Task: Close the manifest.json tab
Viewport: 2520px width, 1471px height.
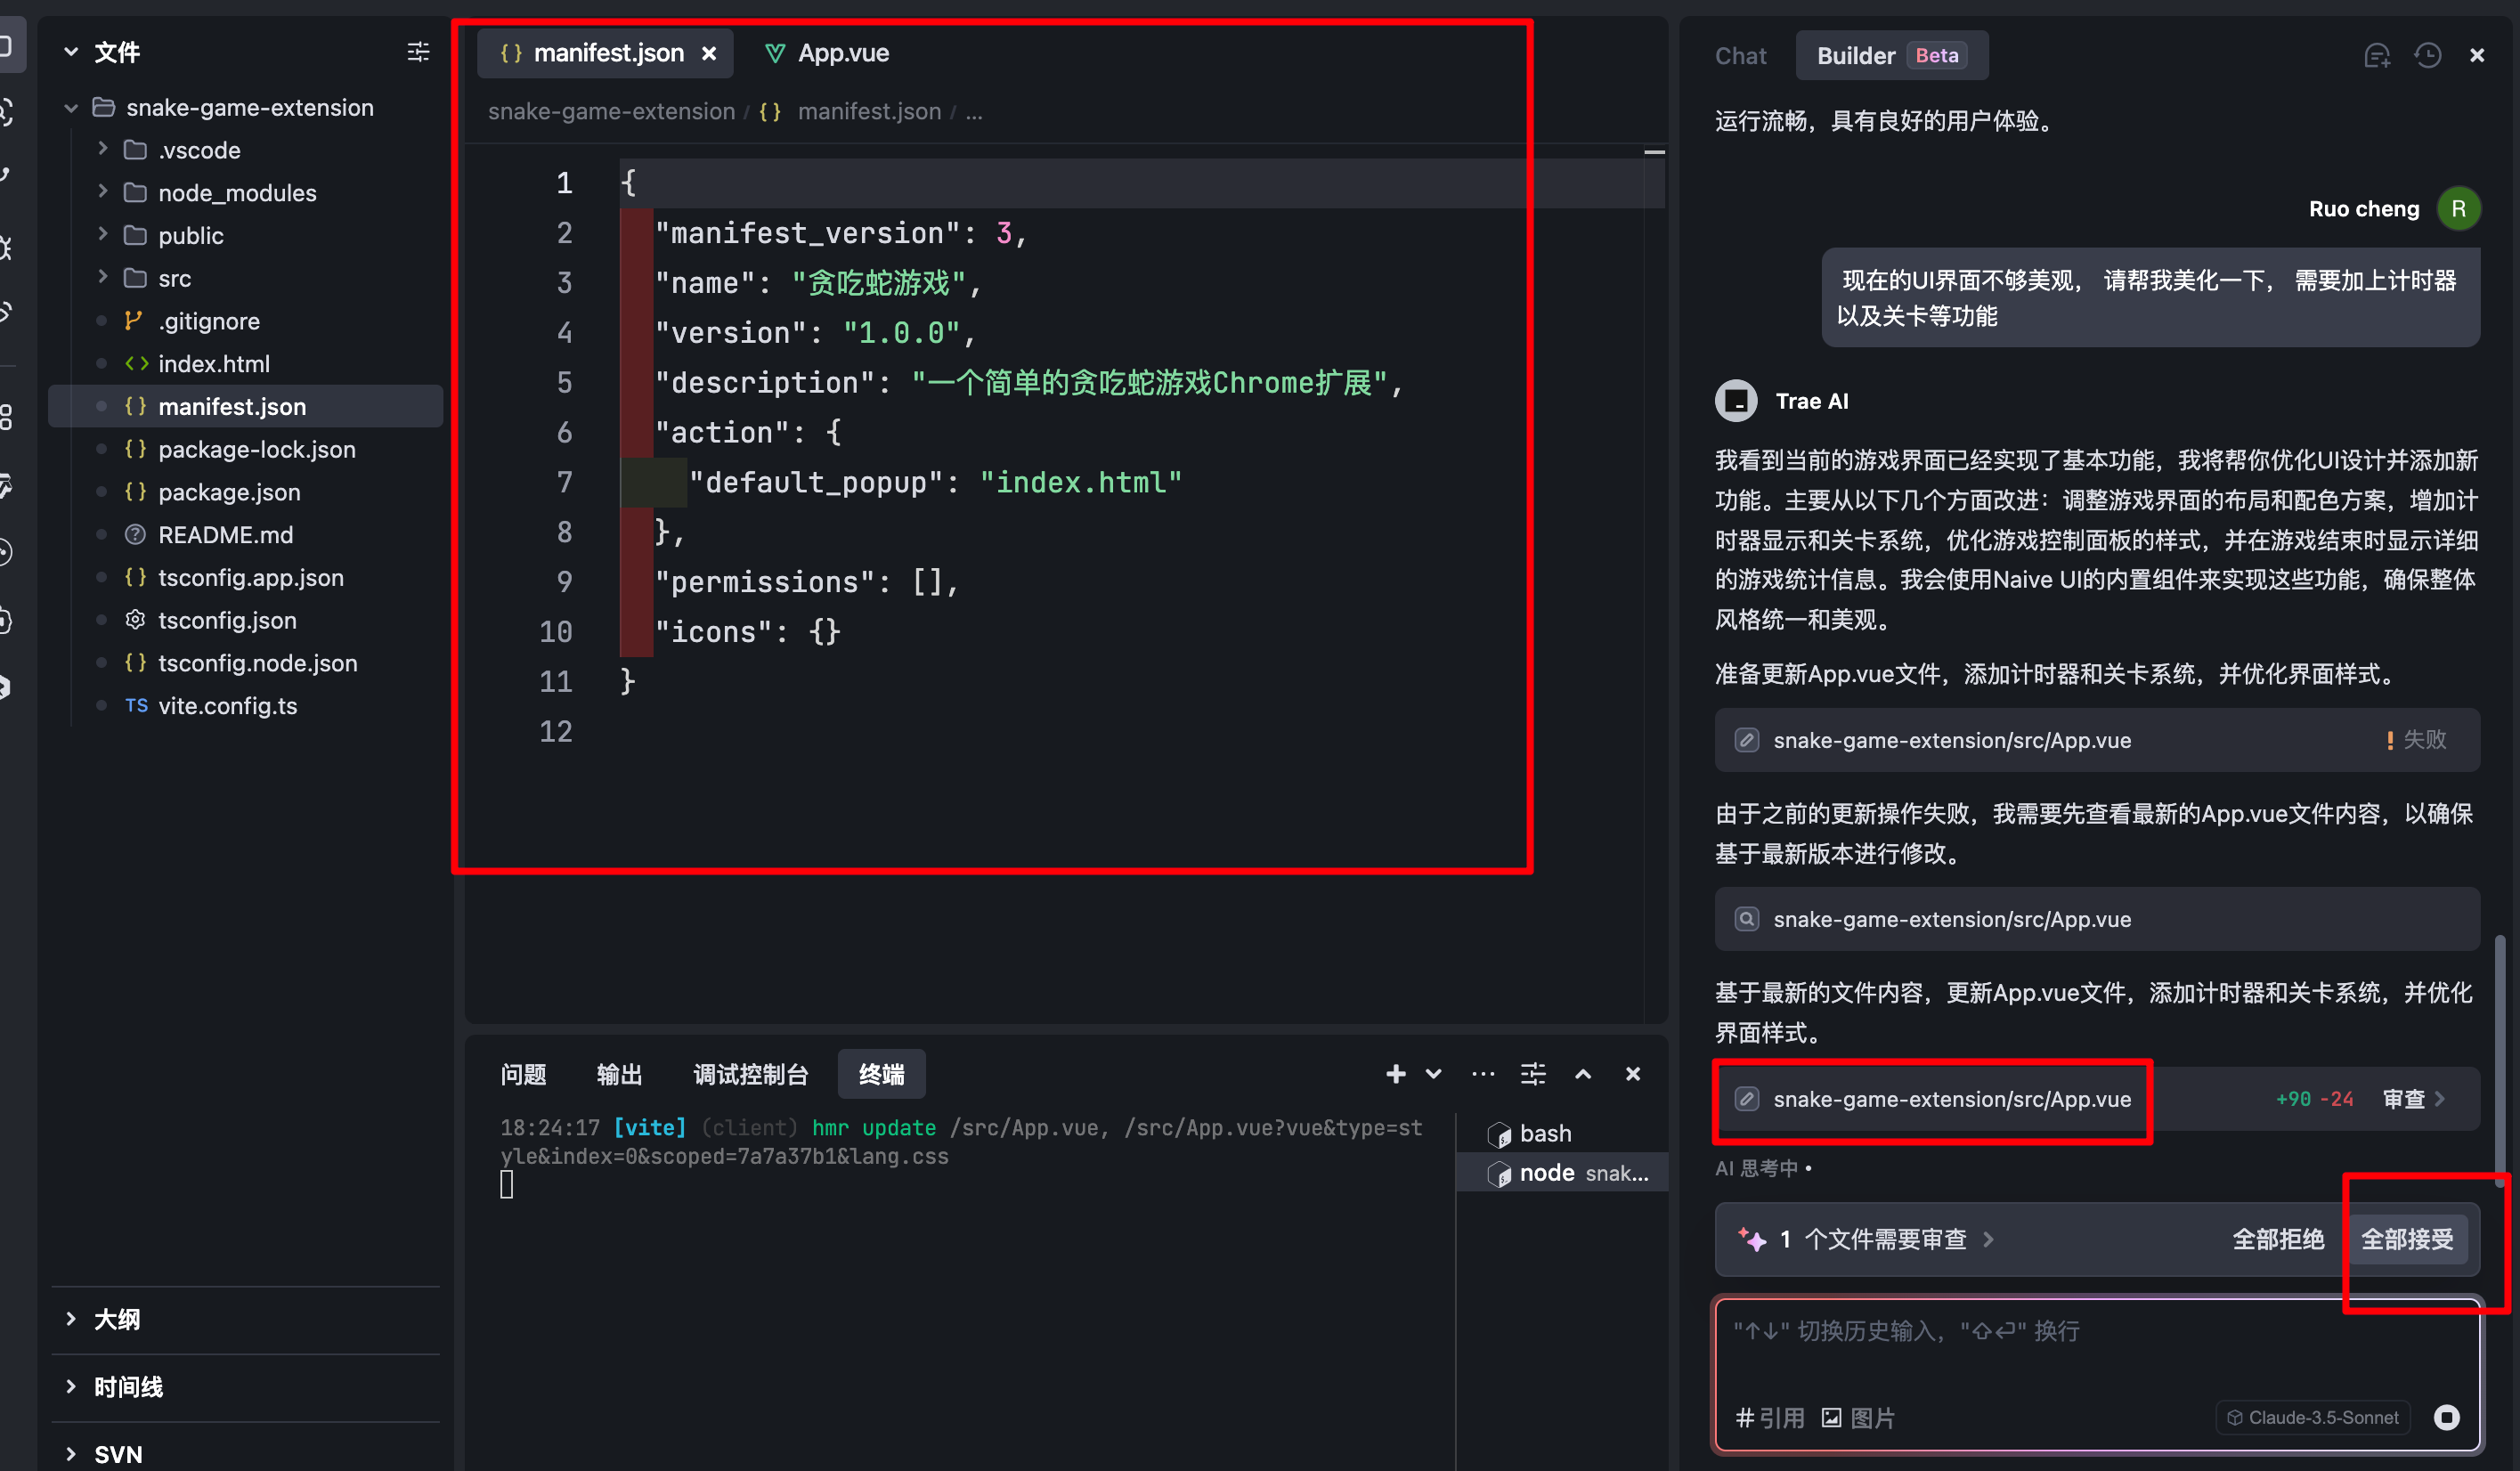Action: click(x=709, y=54)
